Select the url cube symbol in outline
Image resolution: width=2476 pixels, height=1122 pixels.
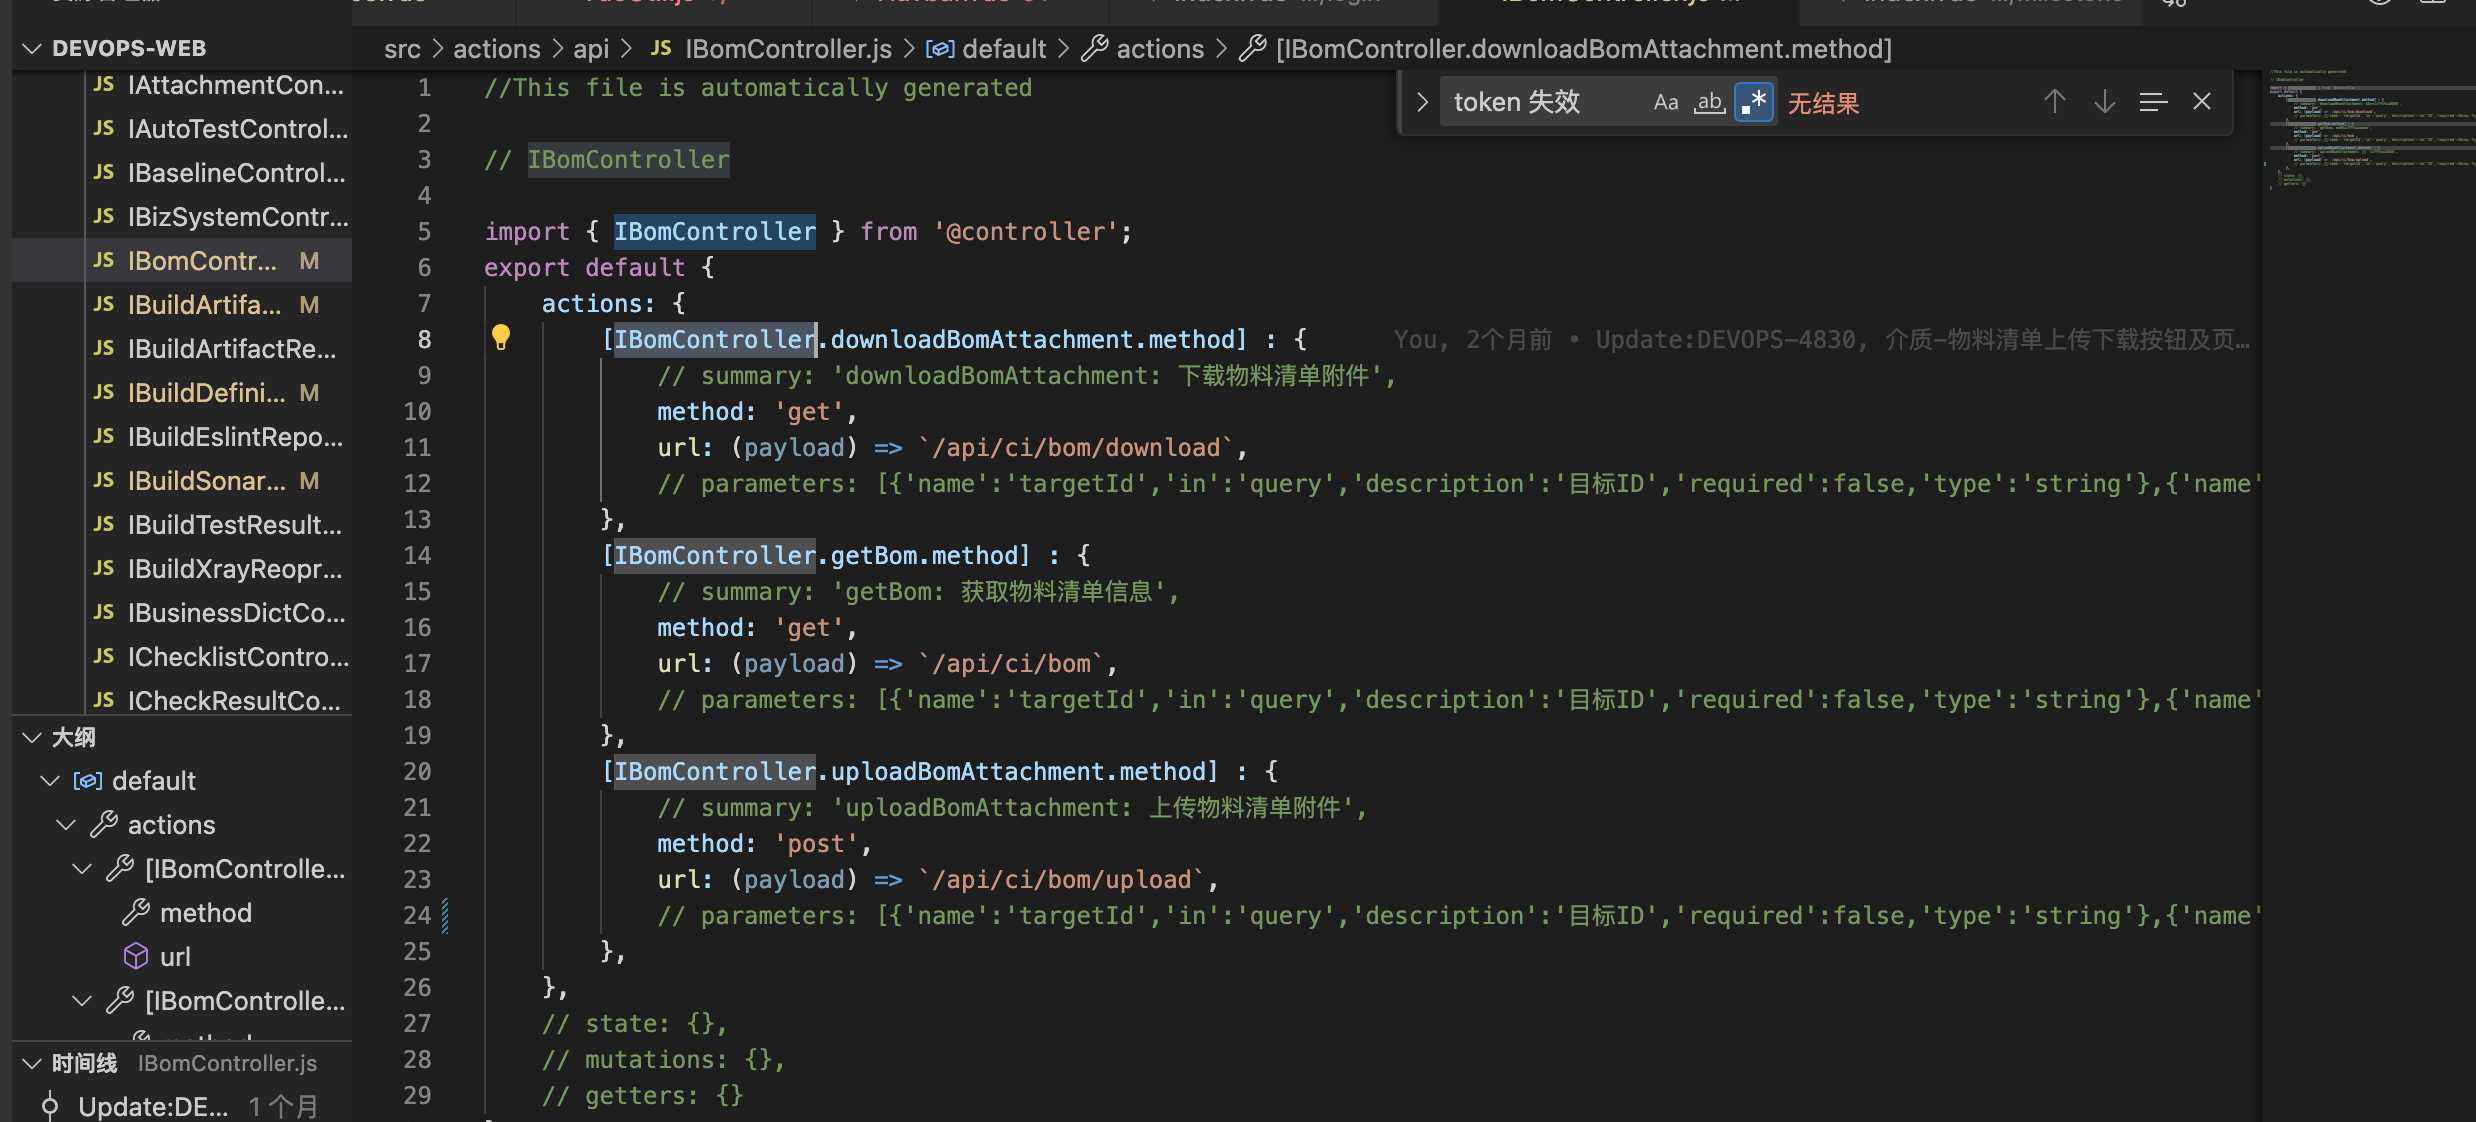tap(136, 957)
